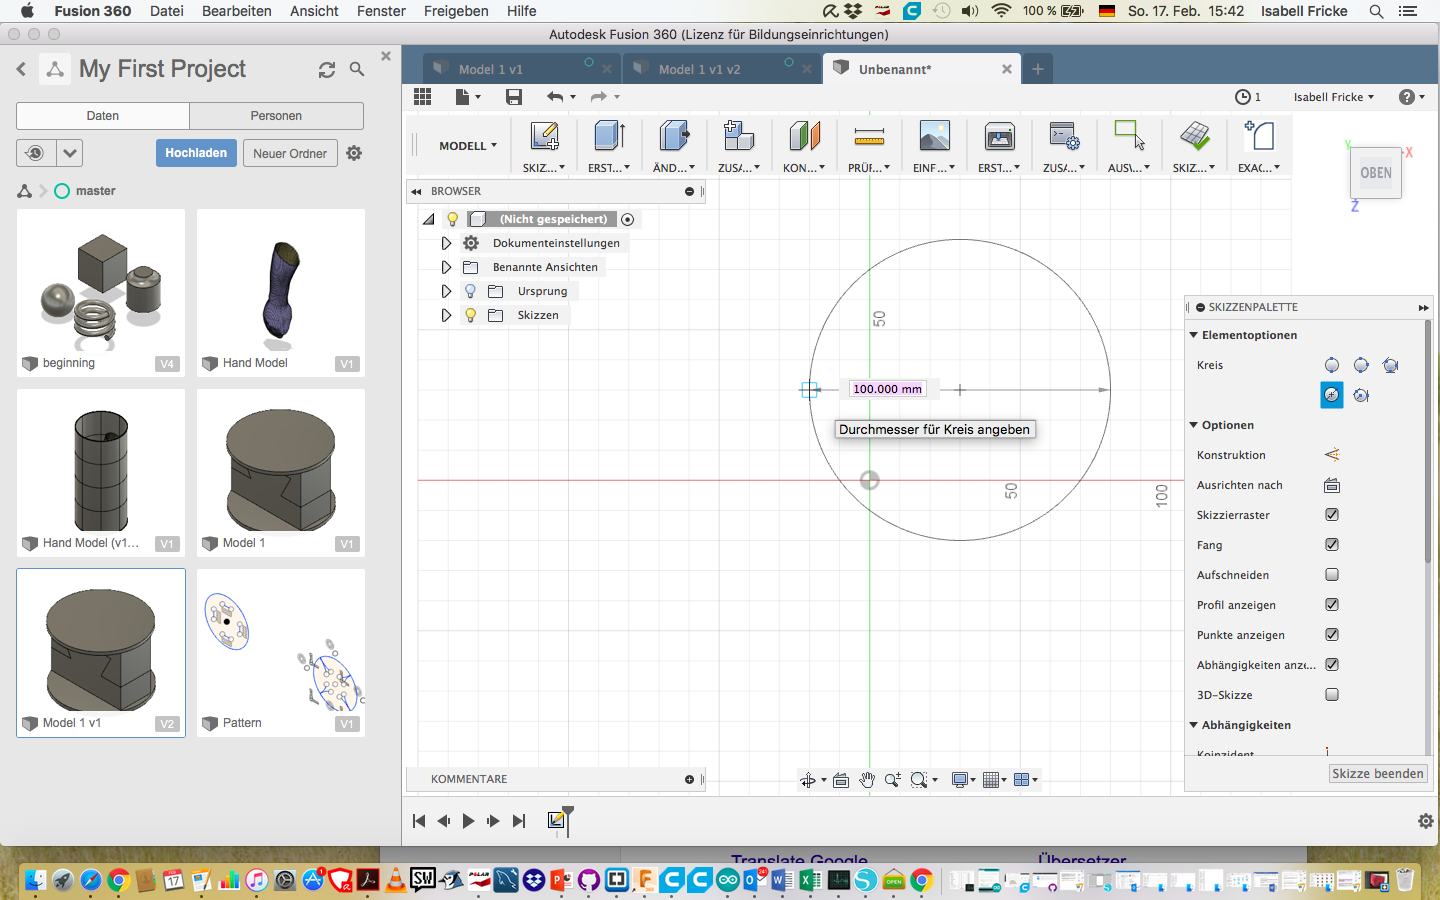Screen dimensions: 1440x900
Task: Expand the Benannte Ansichten node
Action: pos(446,267)
